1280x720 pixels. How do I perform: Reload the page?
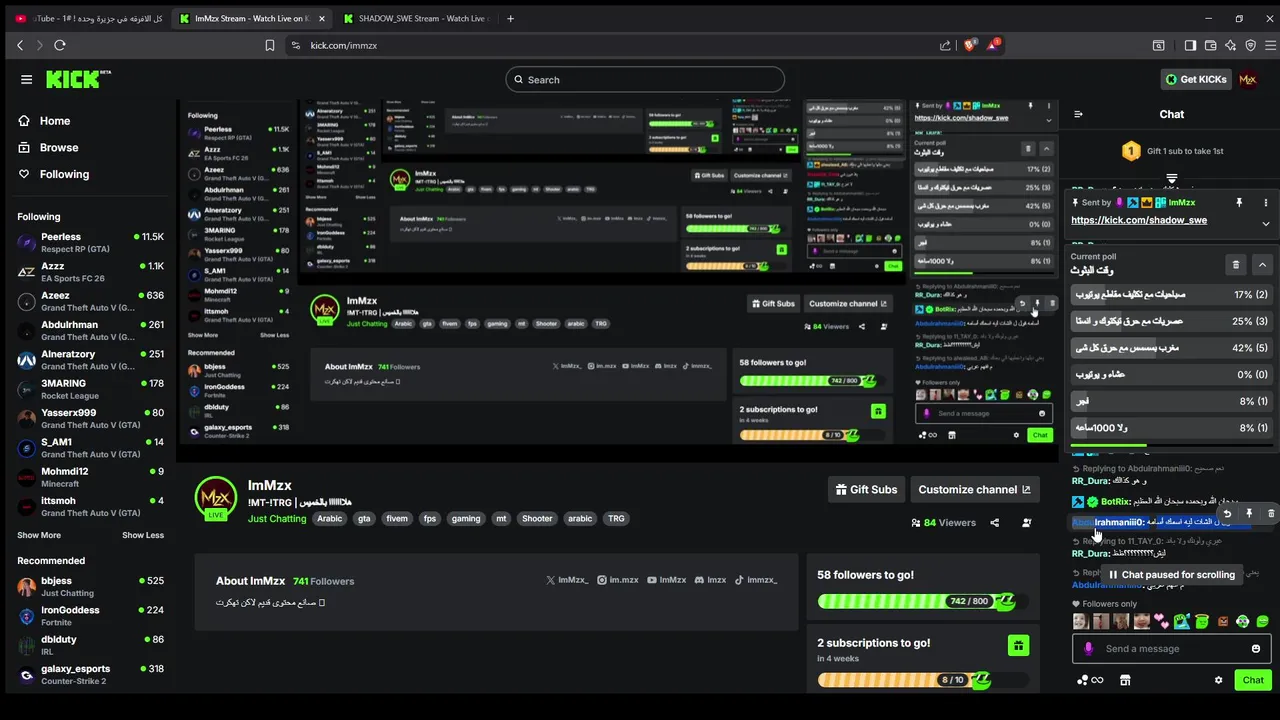pyautogui.click(x=60, y=45)
